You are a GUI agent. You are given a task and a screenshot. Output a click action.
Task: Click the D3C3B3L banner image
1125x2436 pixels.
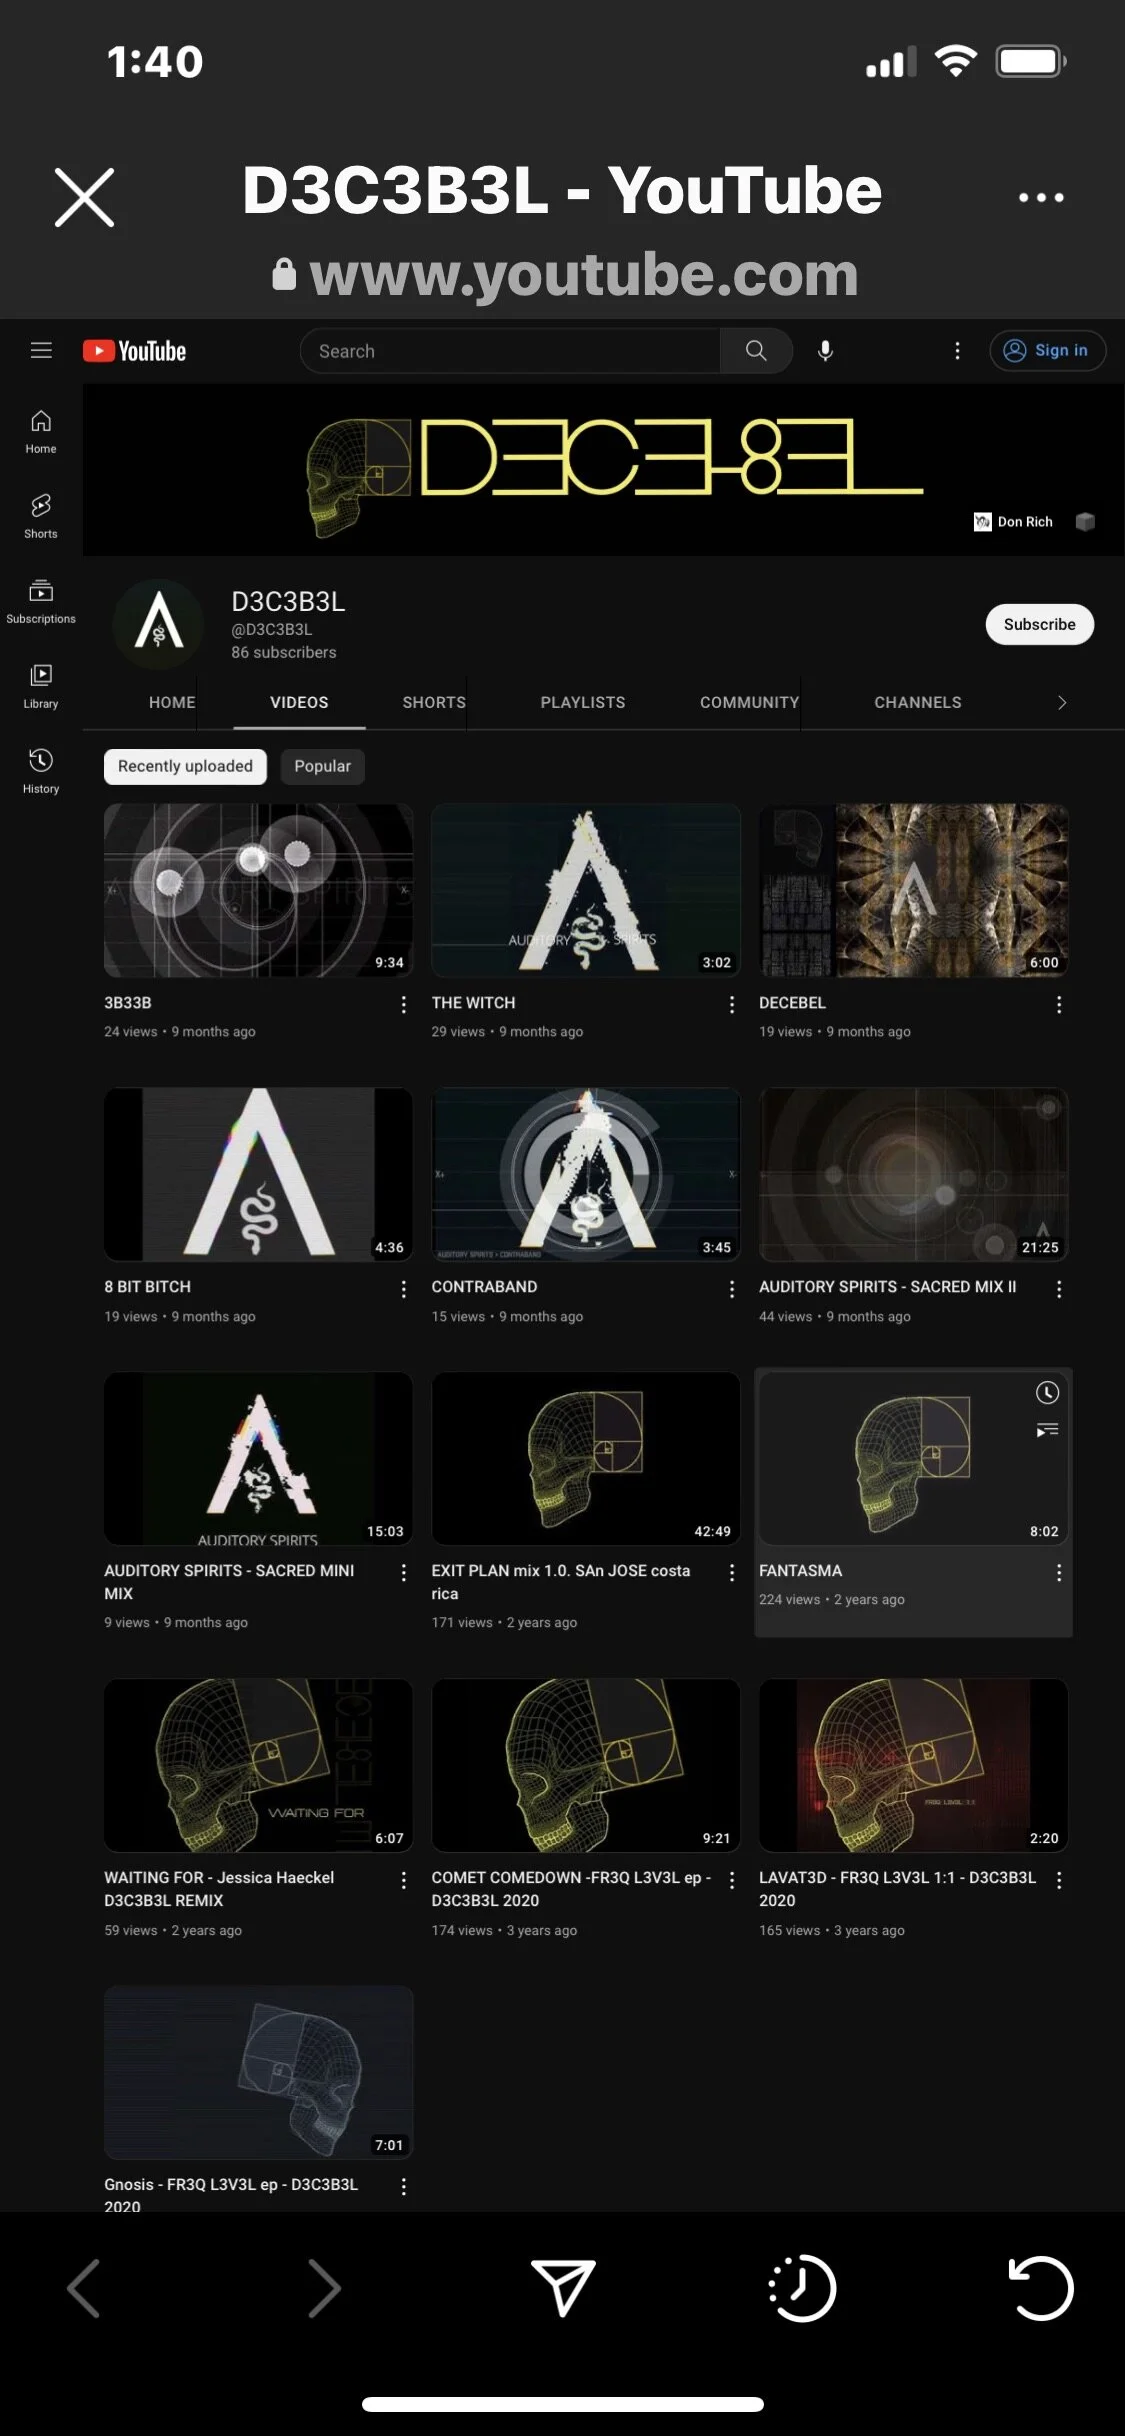point(603,470)
